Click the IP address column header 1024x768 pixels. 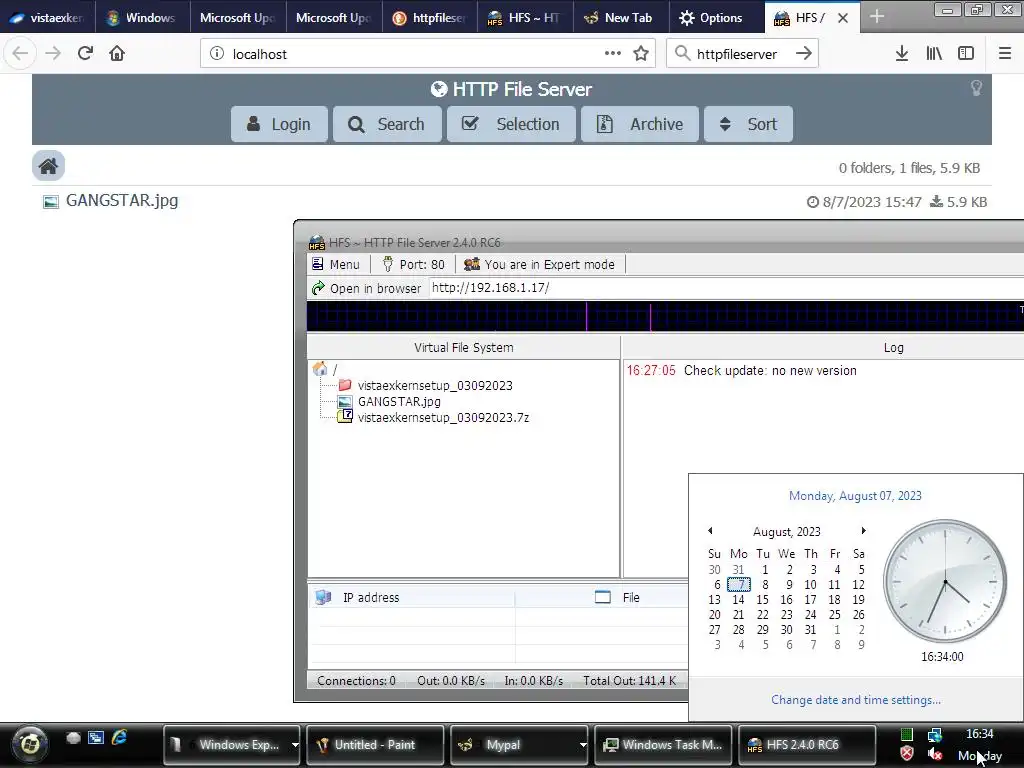(x=411, y=598)
